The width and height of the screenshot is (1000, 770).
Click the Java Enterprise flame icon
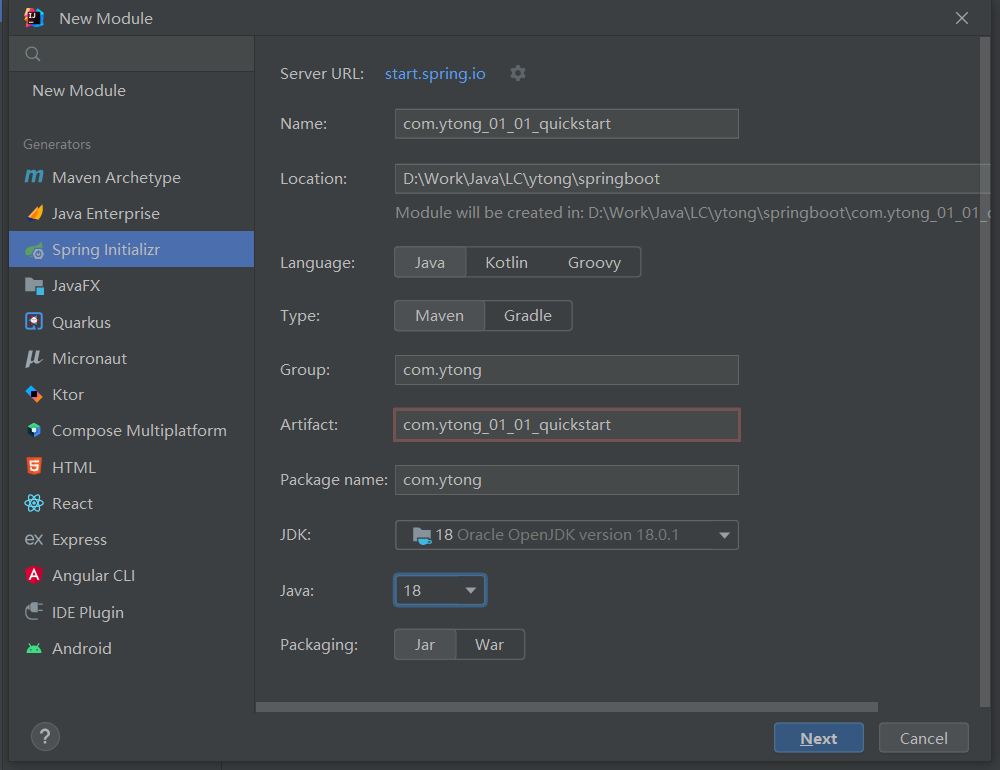coord(35,213)
